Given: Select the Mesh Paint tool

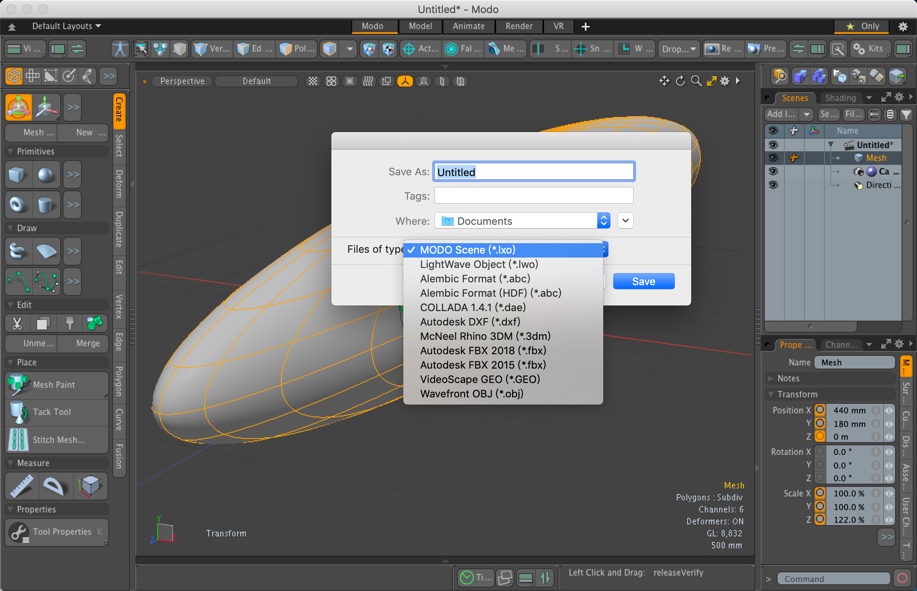Looking at the screenshot, I should pyautogui.click(x=55, y=384).
